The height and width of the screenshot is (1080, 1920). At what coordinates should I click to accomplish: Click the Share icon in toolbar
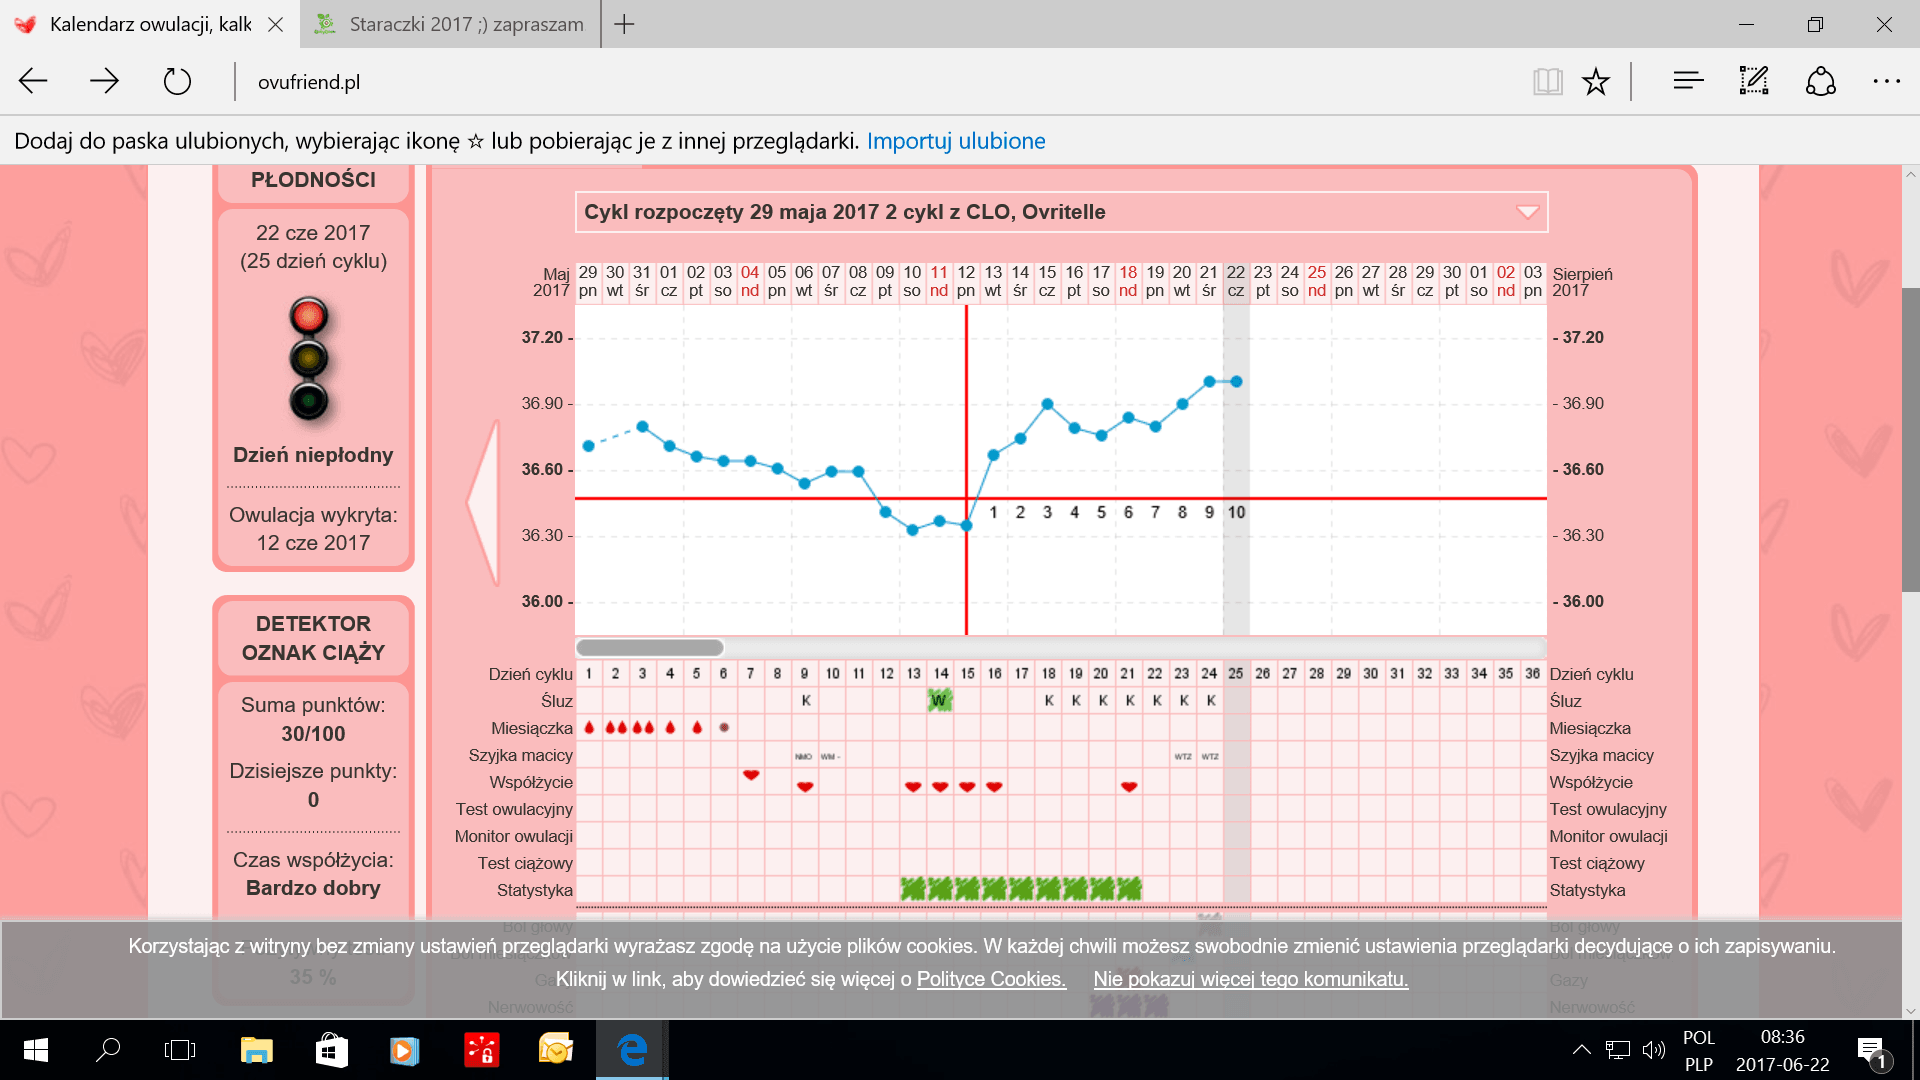pos(1821,81)
